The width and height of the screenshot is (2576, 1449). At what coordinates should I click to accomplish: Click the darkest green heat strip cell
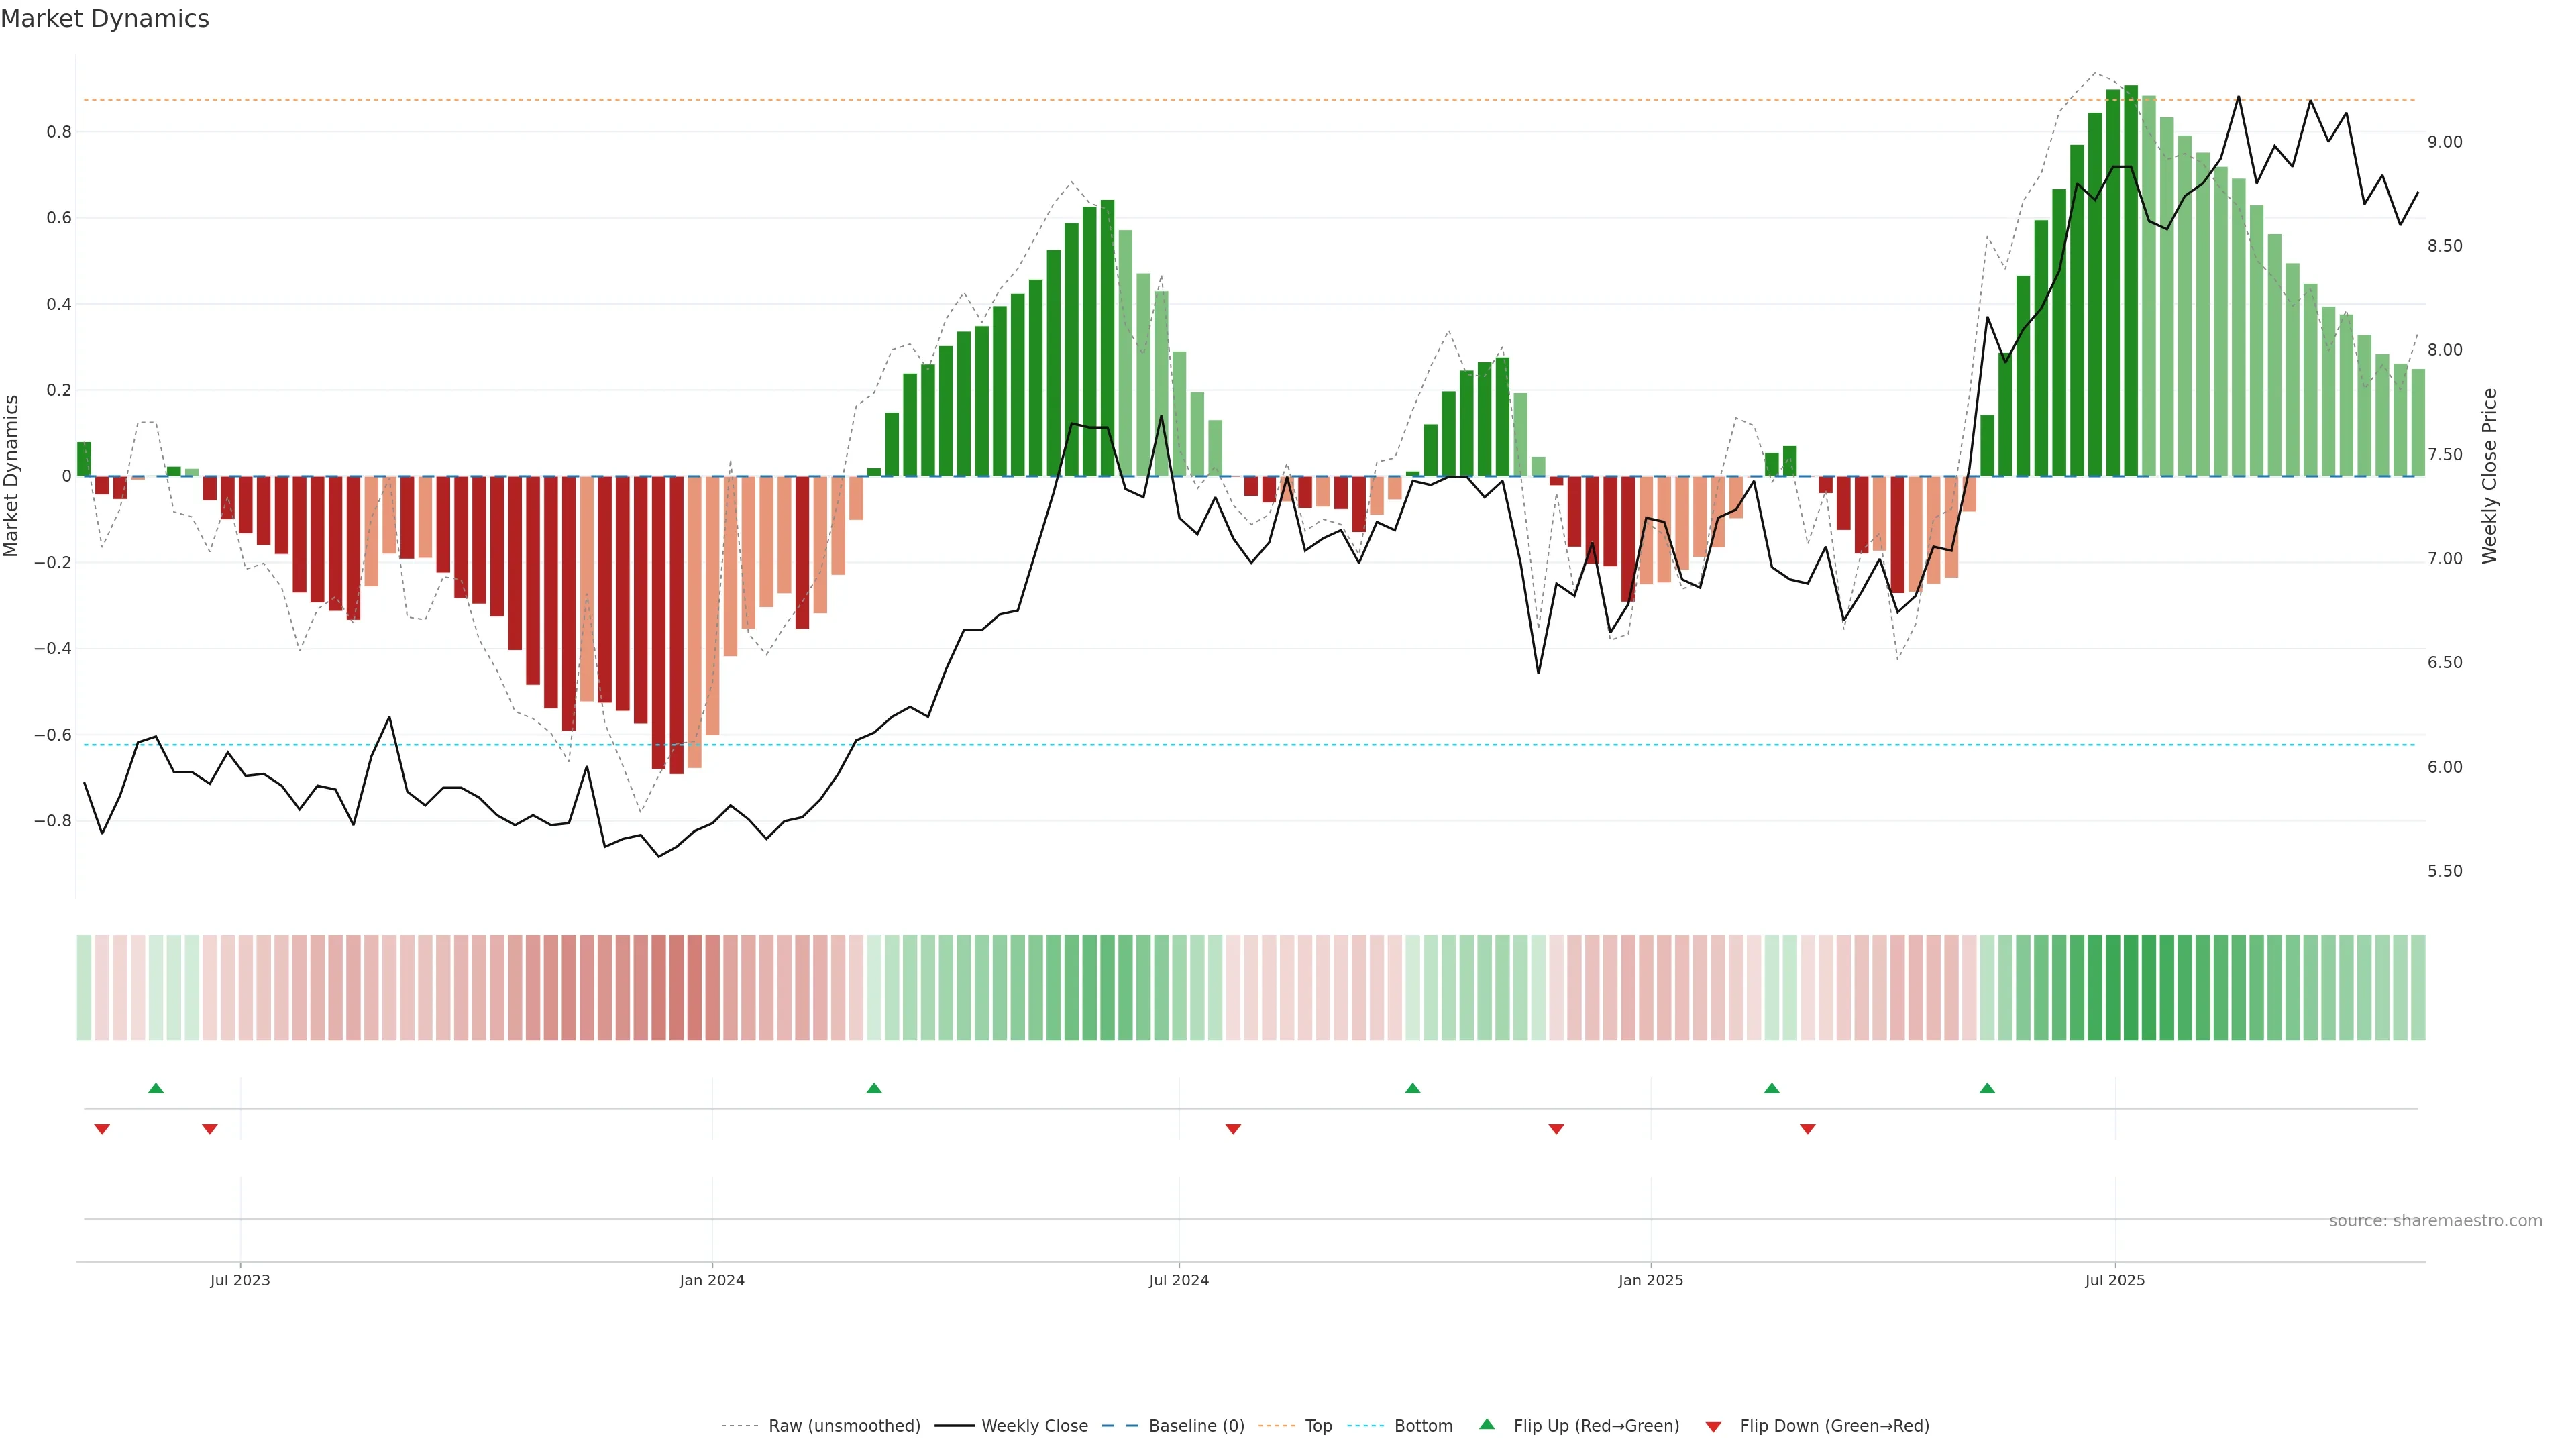pyautogui.click(x=2130, y=987)
